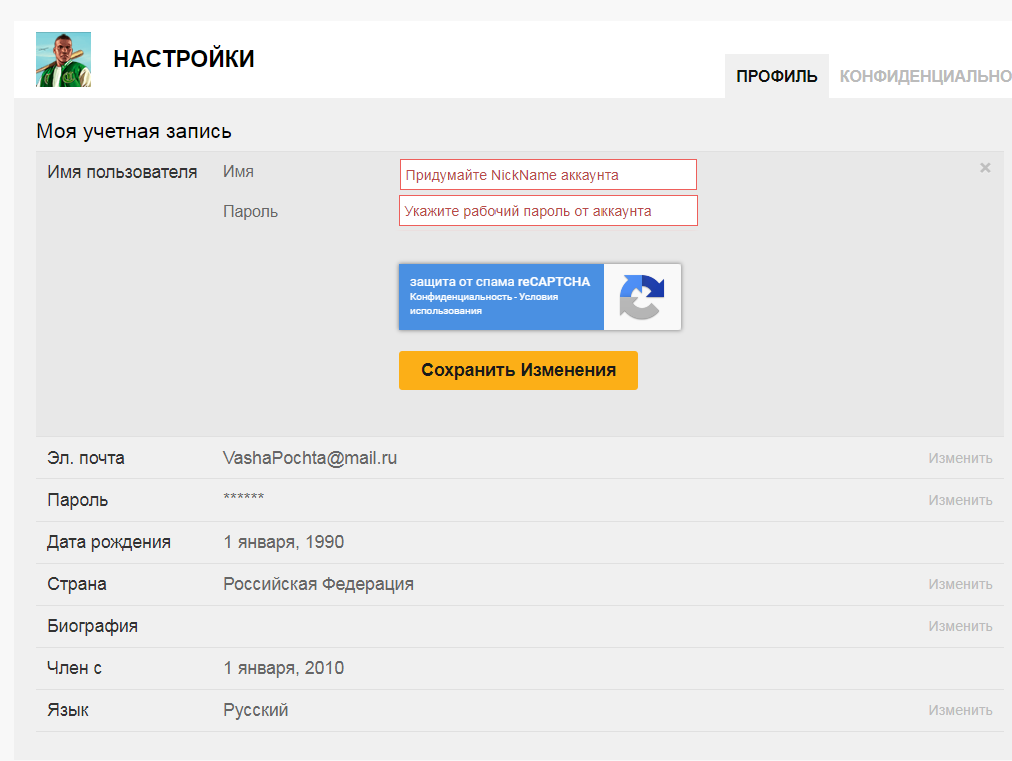Click the Русский language value
This screenshot has width=1012, height=761.
pyautogui.click(x=256, y=710)
